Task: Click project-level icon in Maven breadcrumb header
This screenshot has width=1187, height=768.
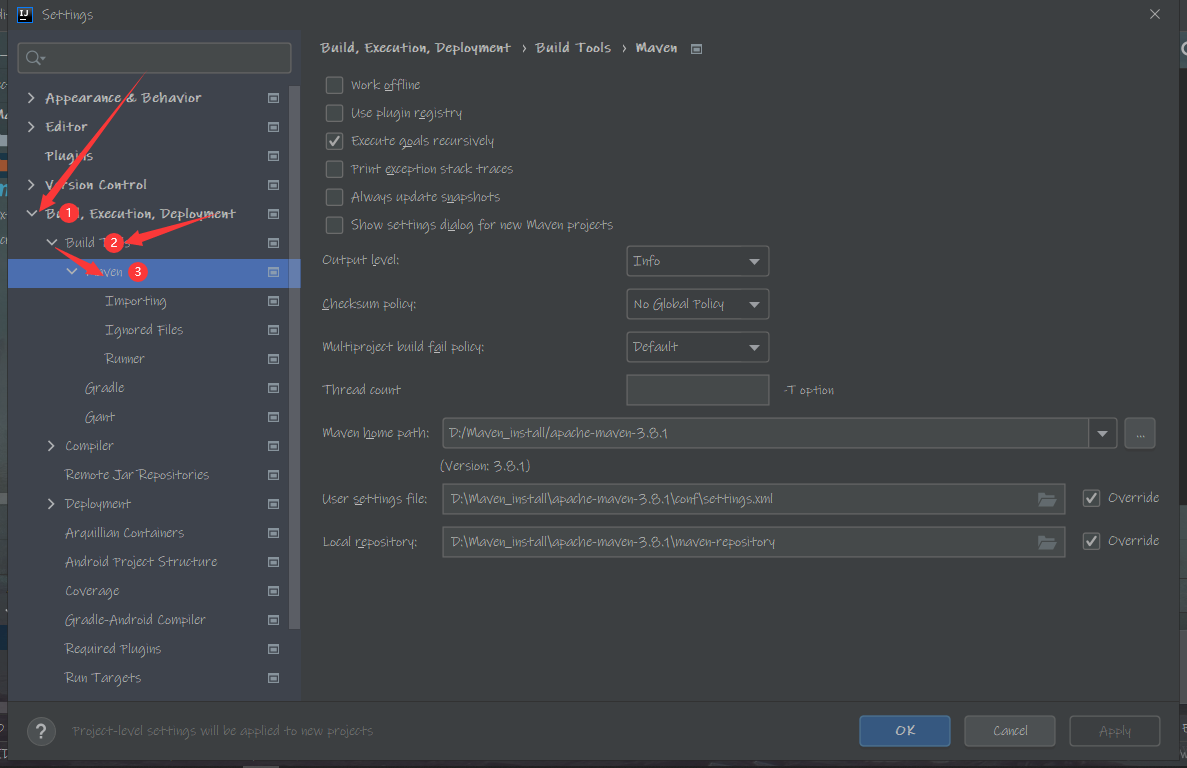Action: [x=696, y=48]
